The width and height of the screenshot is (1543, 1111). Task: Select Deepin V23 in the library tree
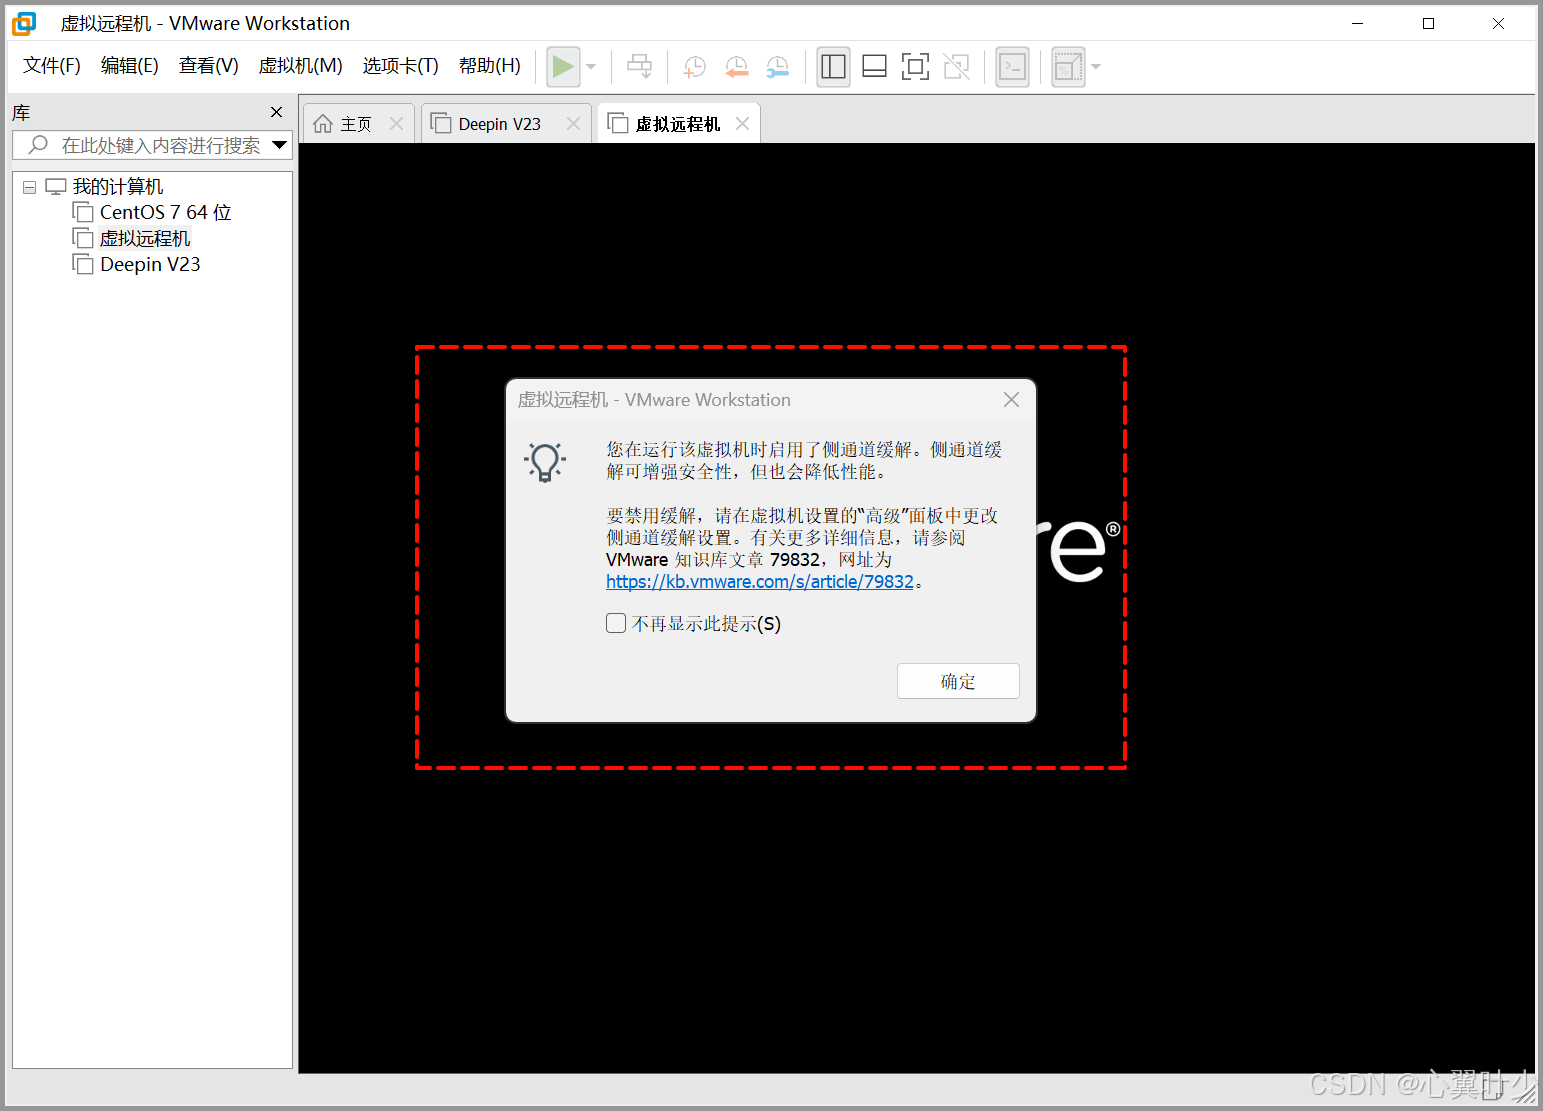point(150,264)
